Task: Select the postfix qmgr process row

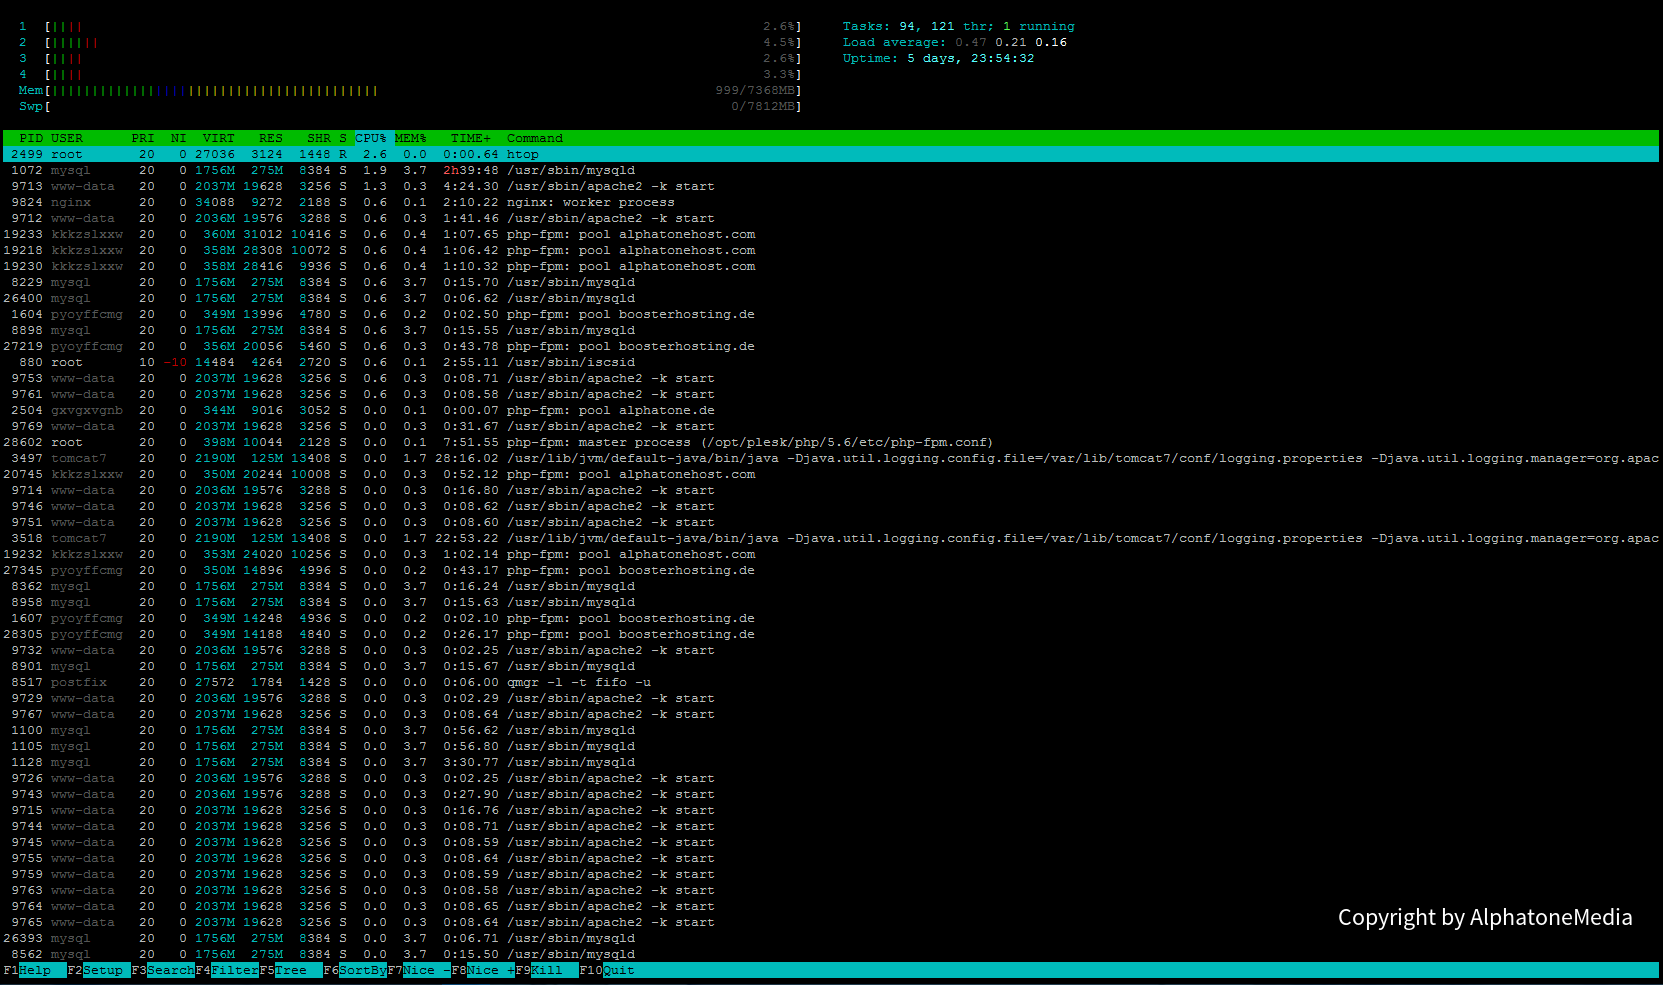Action: click(x=578, y=682)
